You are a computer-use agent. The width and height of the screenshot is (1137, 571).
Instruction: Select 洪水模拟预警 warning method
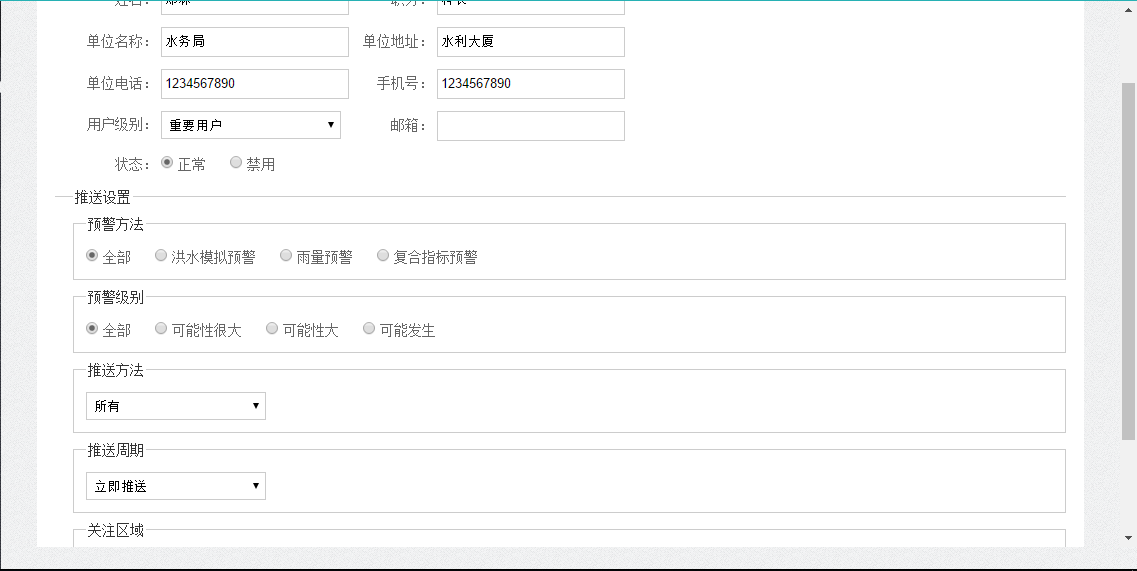[161, 256]
